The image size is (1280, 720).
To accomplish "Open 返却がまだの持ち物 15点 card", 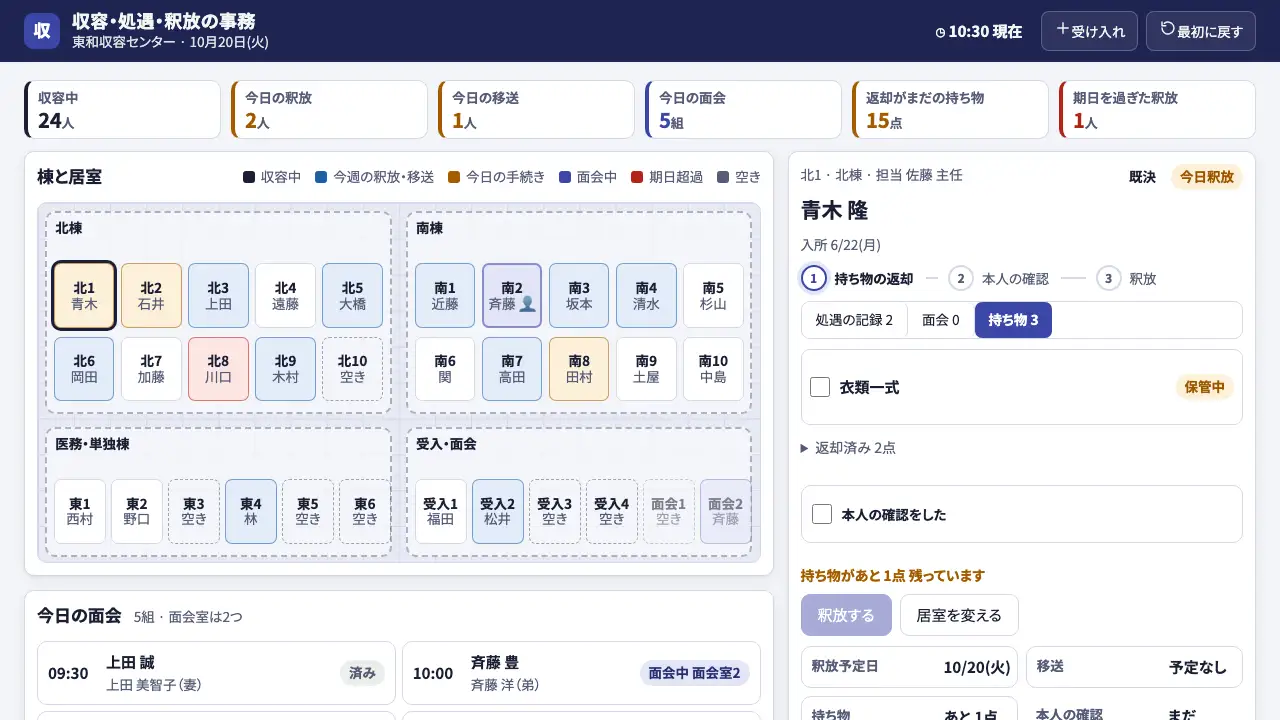I will click(950, 109).
